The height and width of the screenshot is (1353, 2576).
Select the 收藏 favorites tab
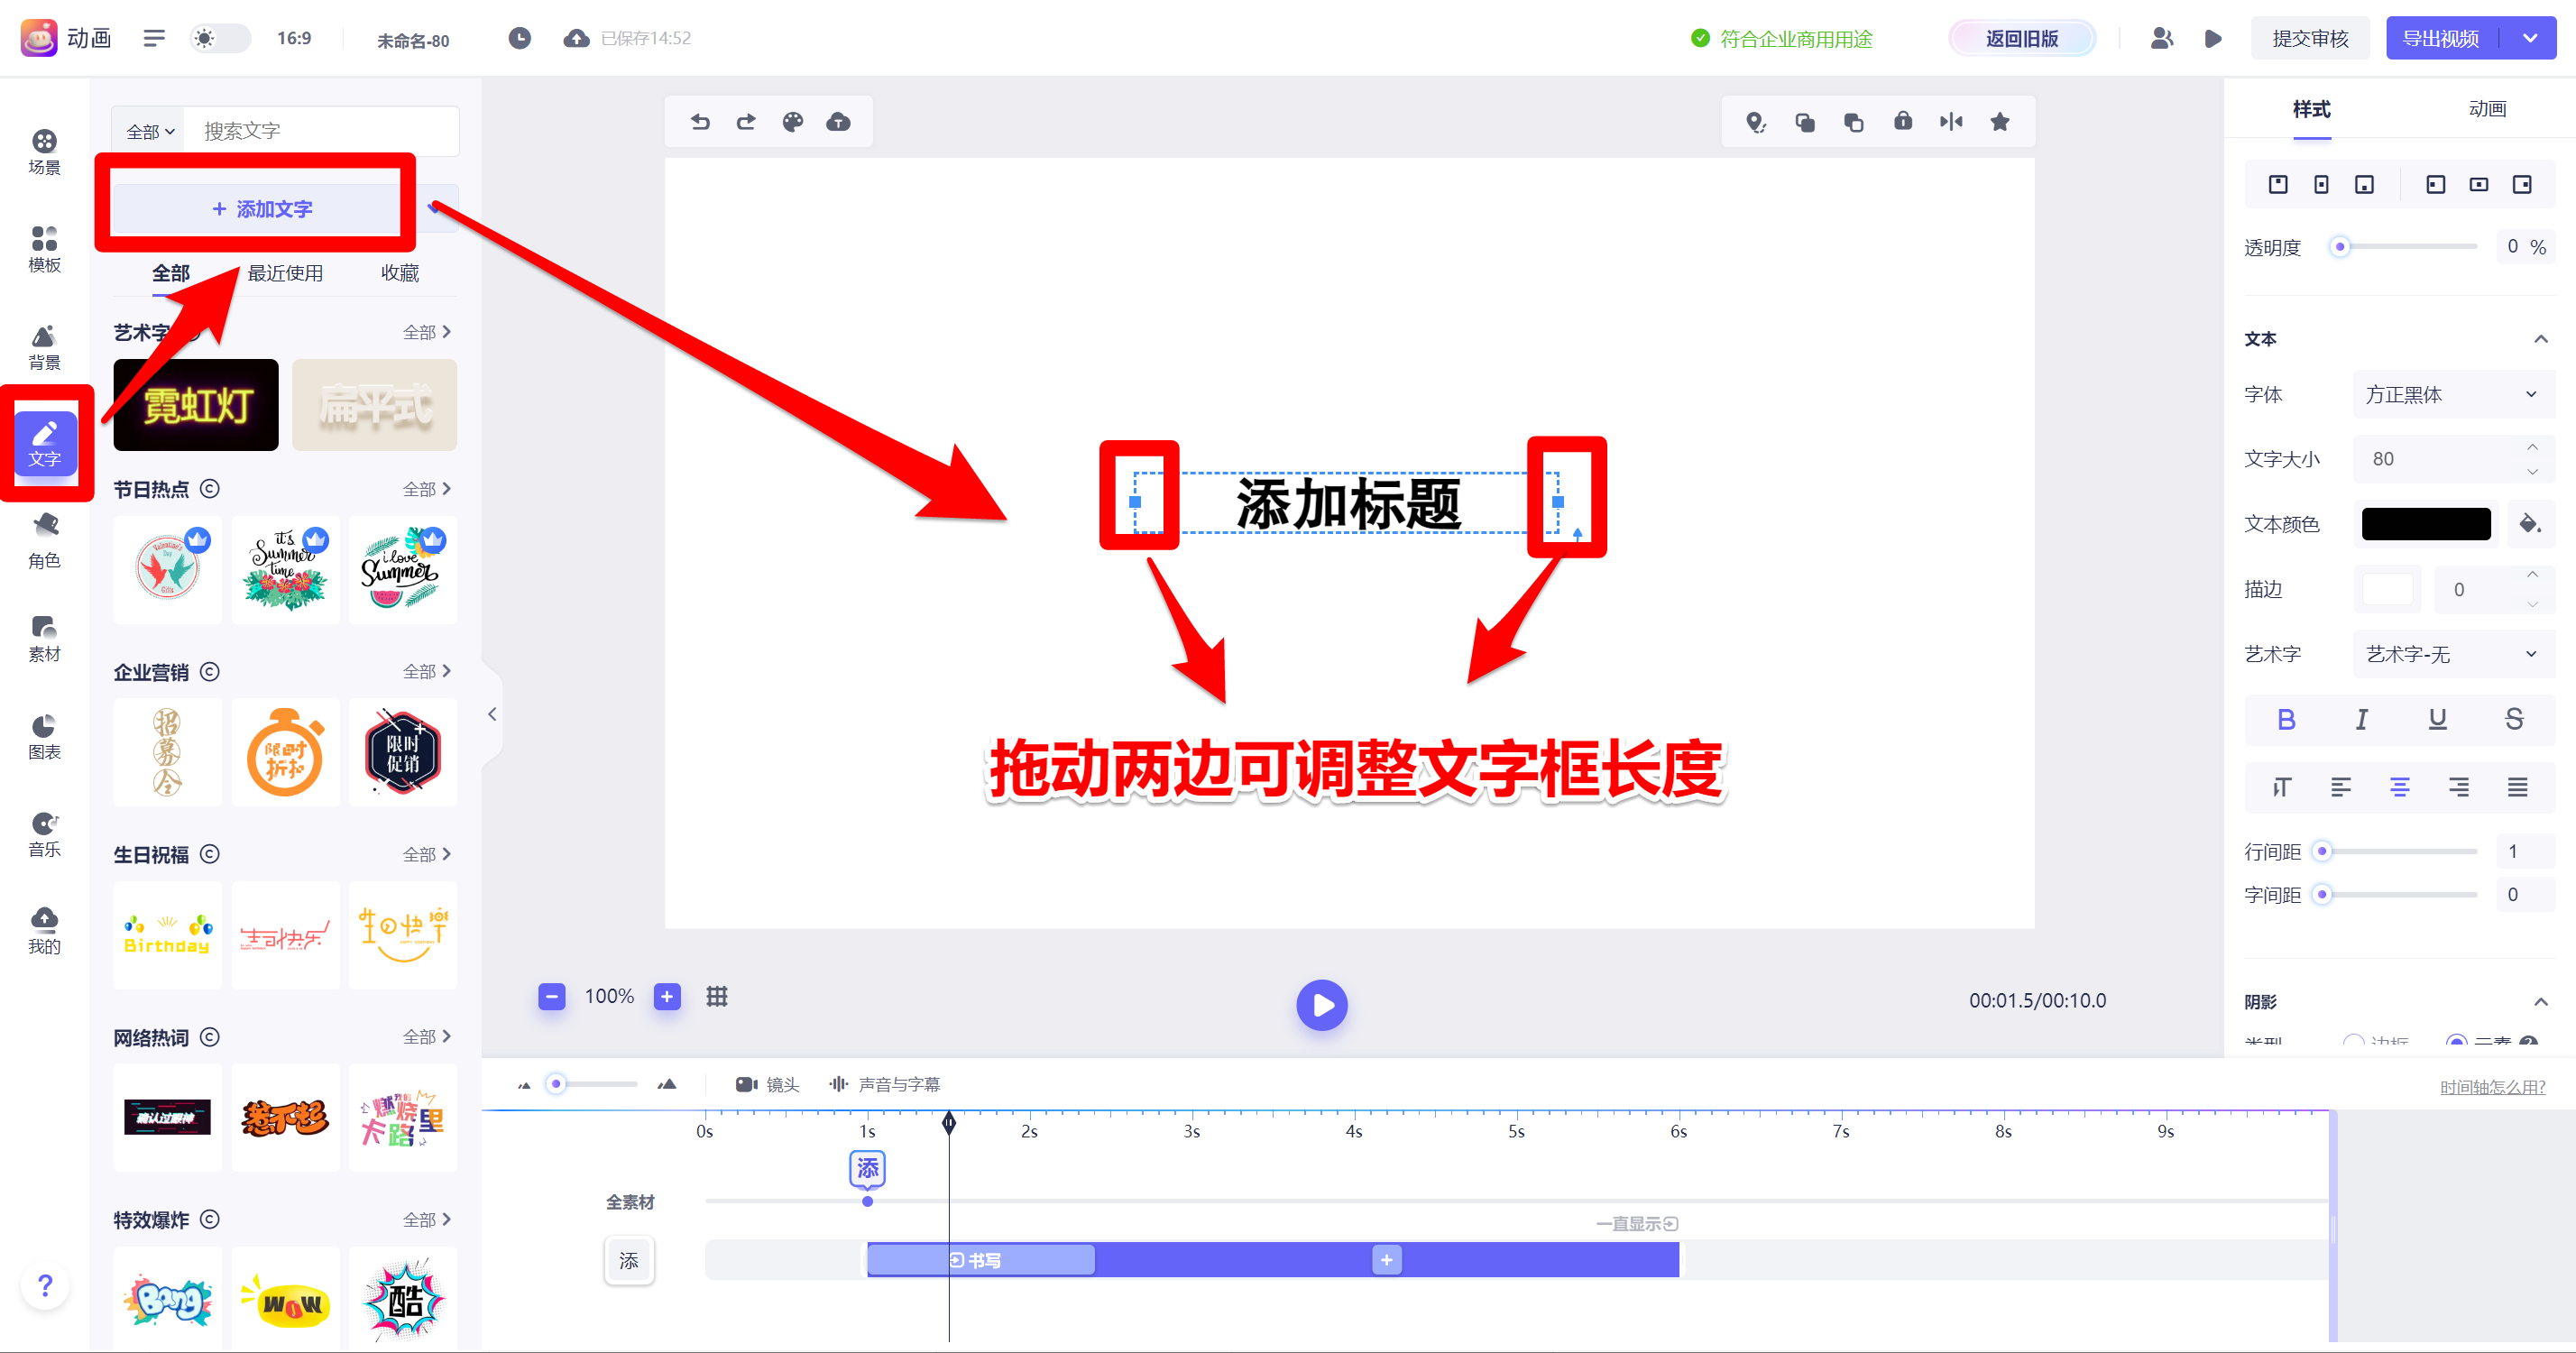click(400, 273)
